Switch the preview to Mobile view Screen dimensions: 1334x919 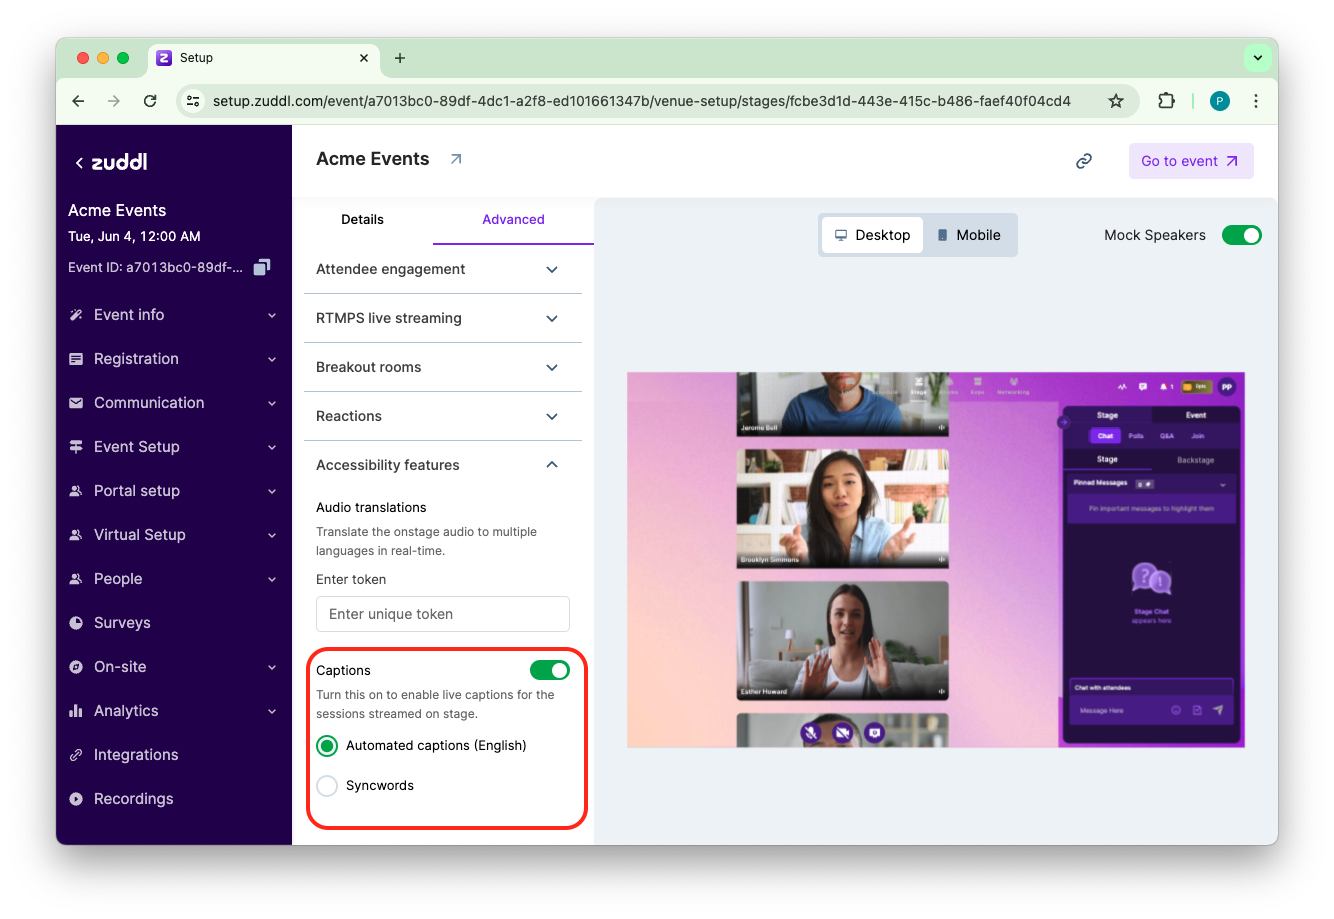pyautogui.click(x=969, y=235)
